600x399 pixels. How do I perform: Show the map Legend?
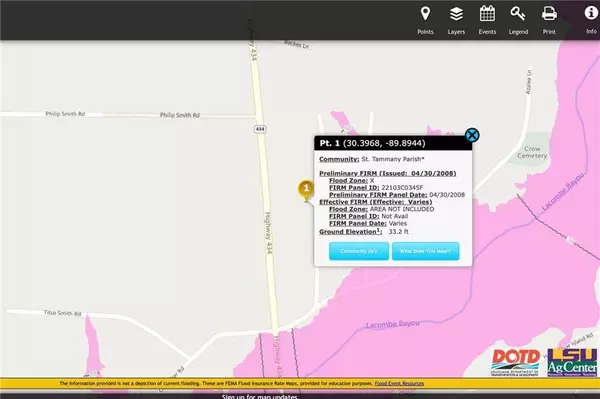click(518, 20)
